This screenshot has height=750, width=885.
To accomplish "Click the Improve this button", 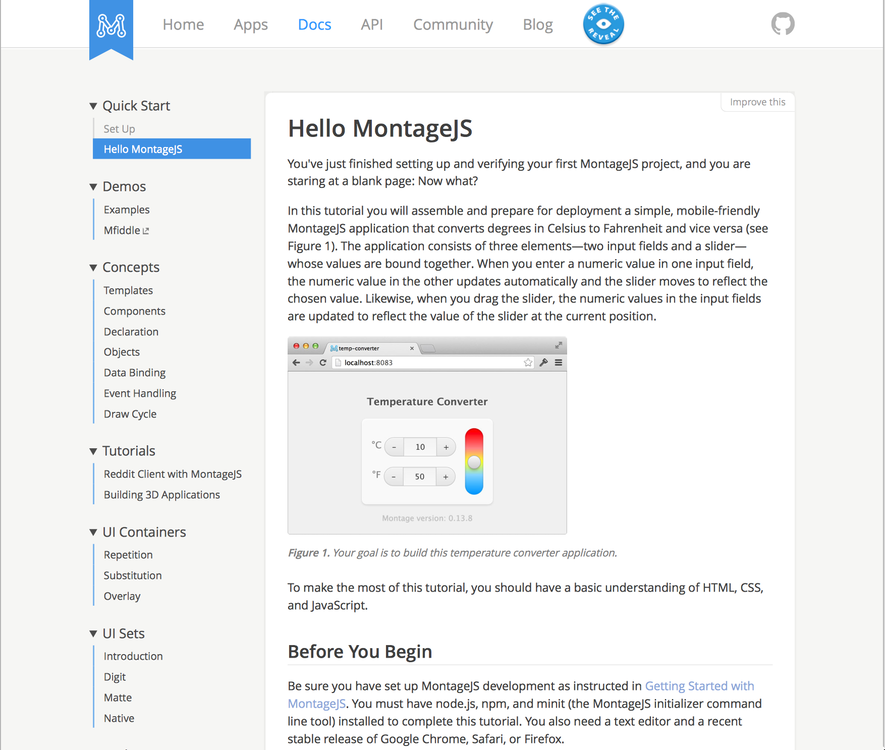I will [x=757, y=102].
